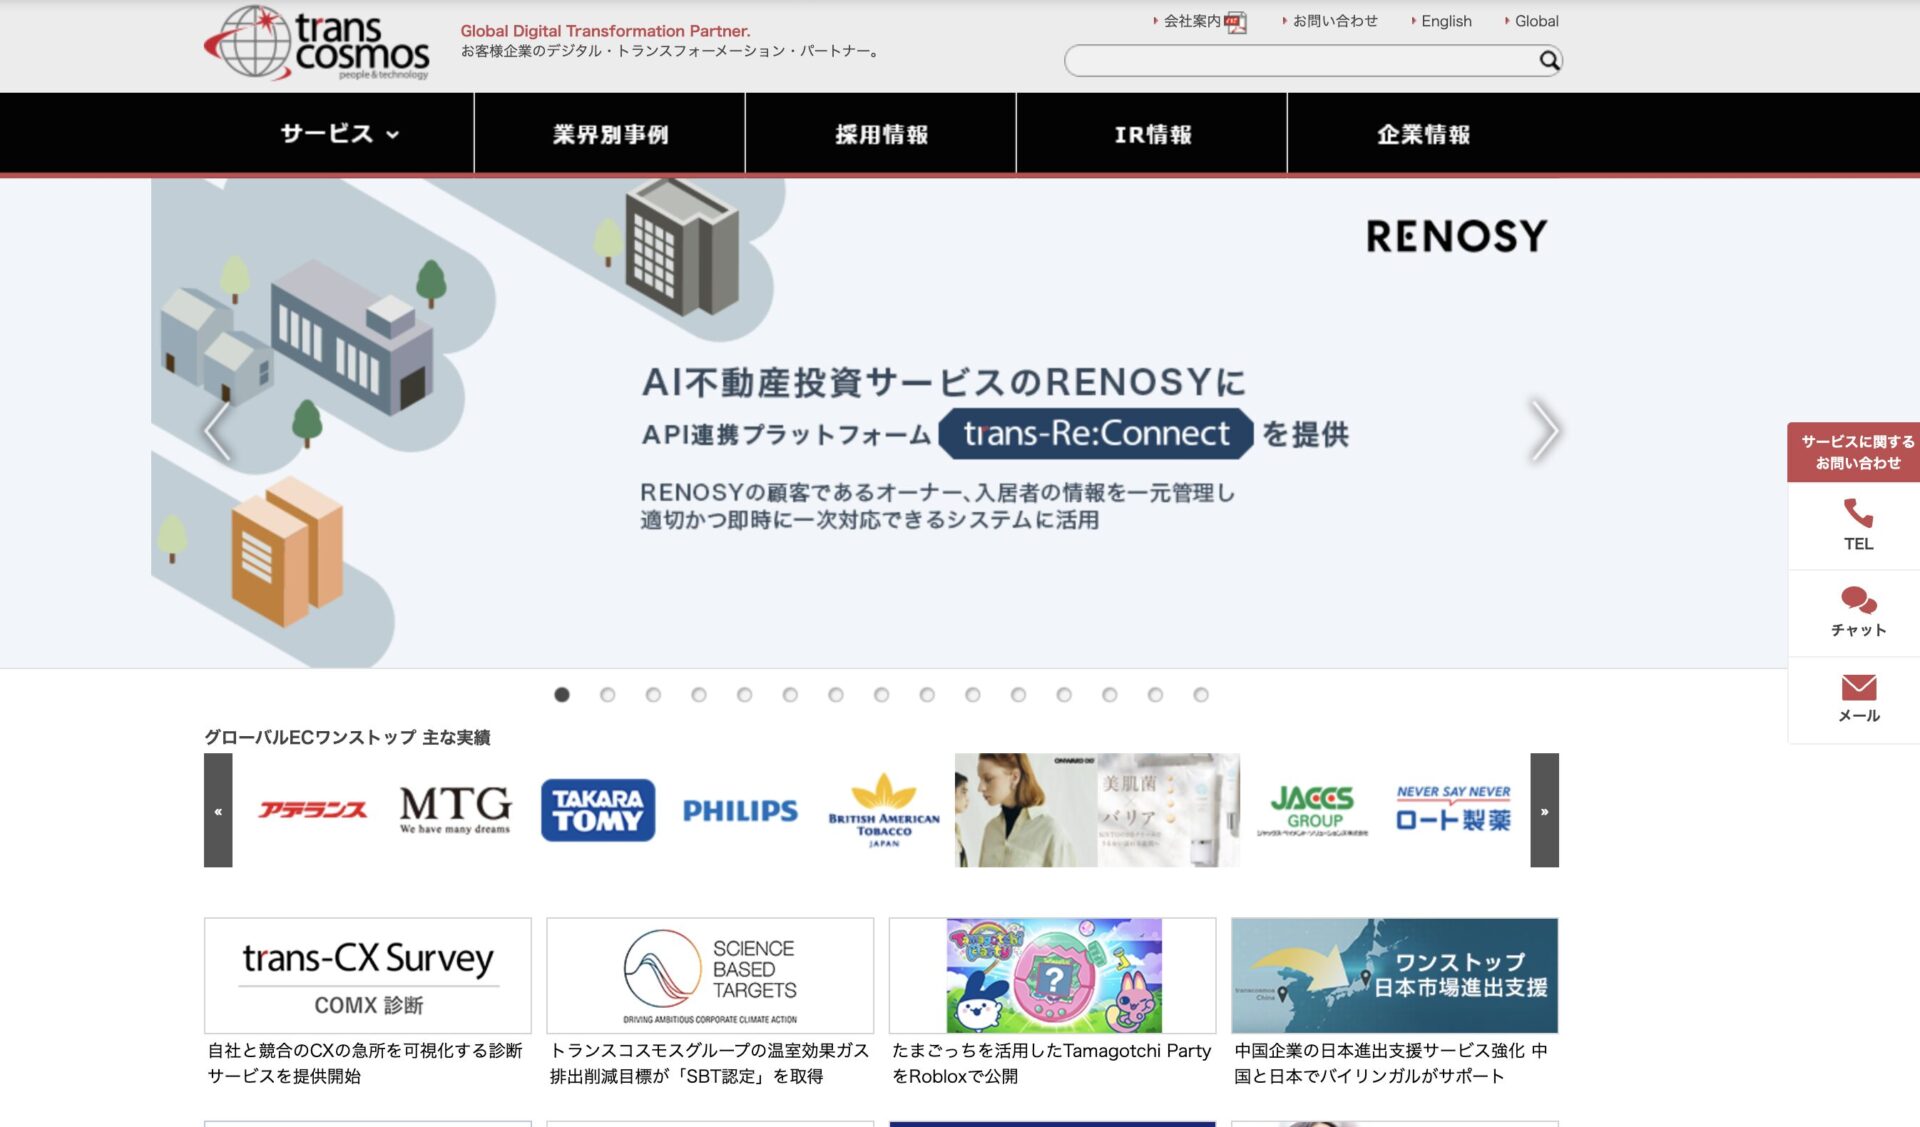Image resolution: width=1920 pixels, height=1127 pixels.
Task: Read article about SBT認定 取得
Action: click(x=709, y=1063)
